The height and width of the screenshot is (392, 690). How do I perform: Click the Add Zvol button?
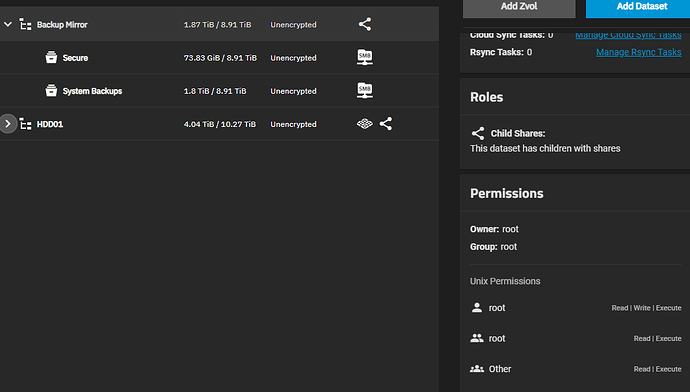pyautogui.click(x=519, y=8)
